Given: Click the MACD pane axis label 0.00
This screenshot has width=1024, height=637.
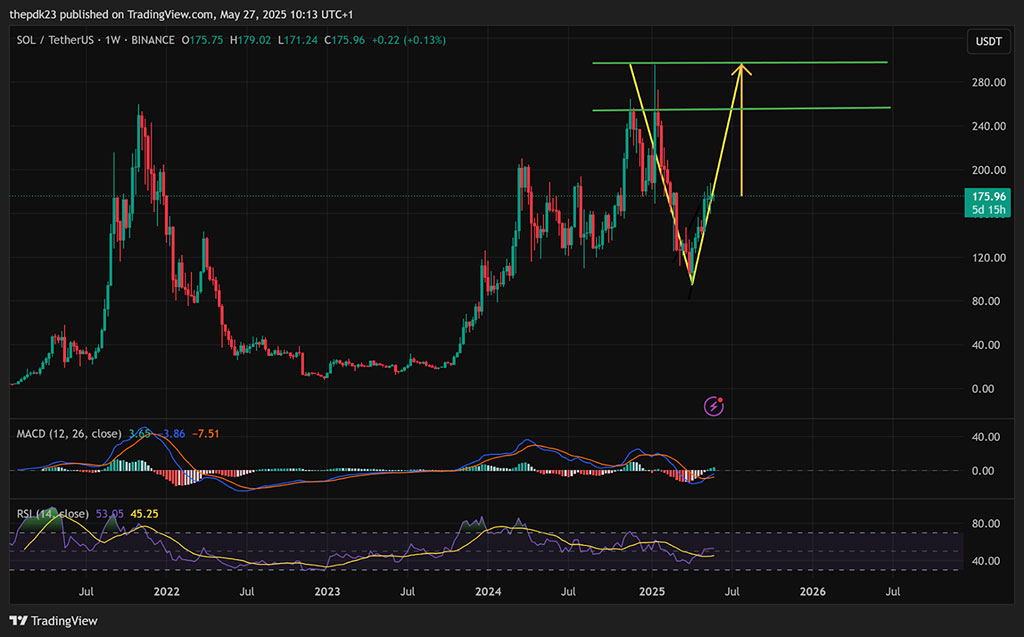Looking at the screenshot, I should click(x=983, y=470).
